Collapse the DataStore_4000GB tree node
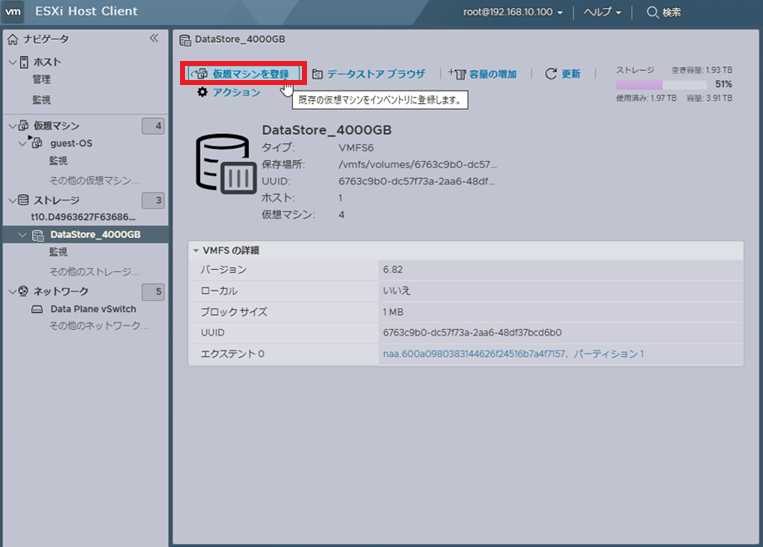 coord(22,235)
